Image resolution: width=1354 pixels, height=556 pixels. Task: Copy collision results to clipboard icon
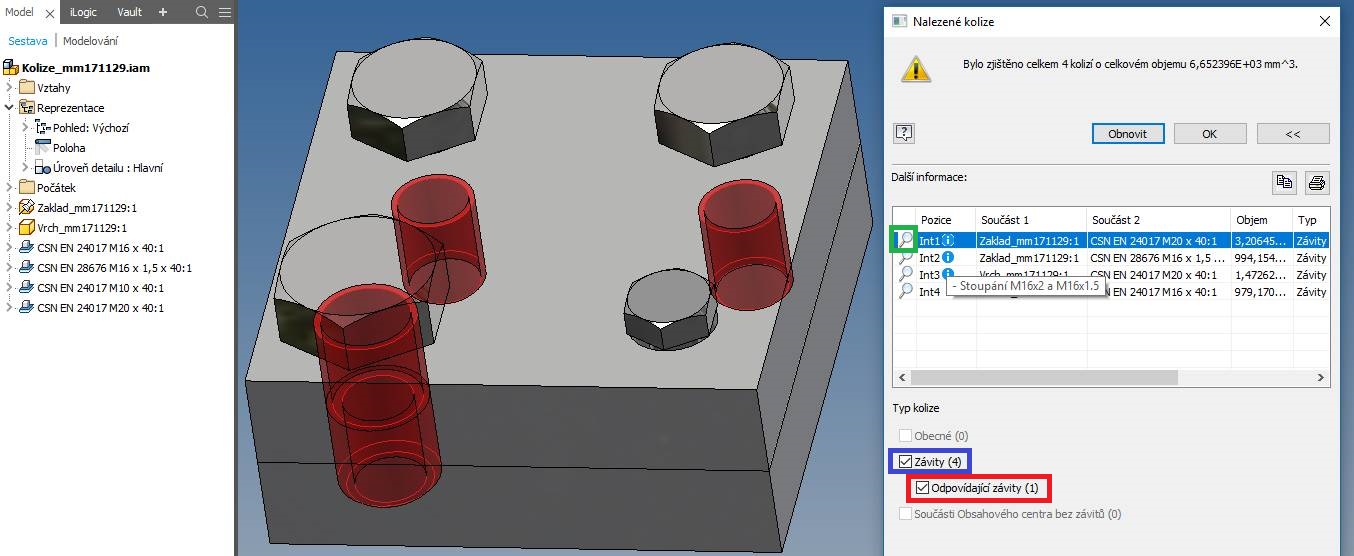point(1283,182)
